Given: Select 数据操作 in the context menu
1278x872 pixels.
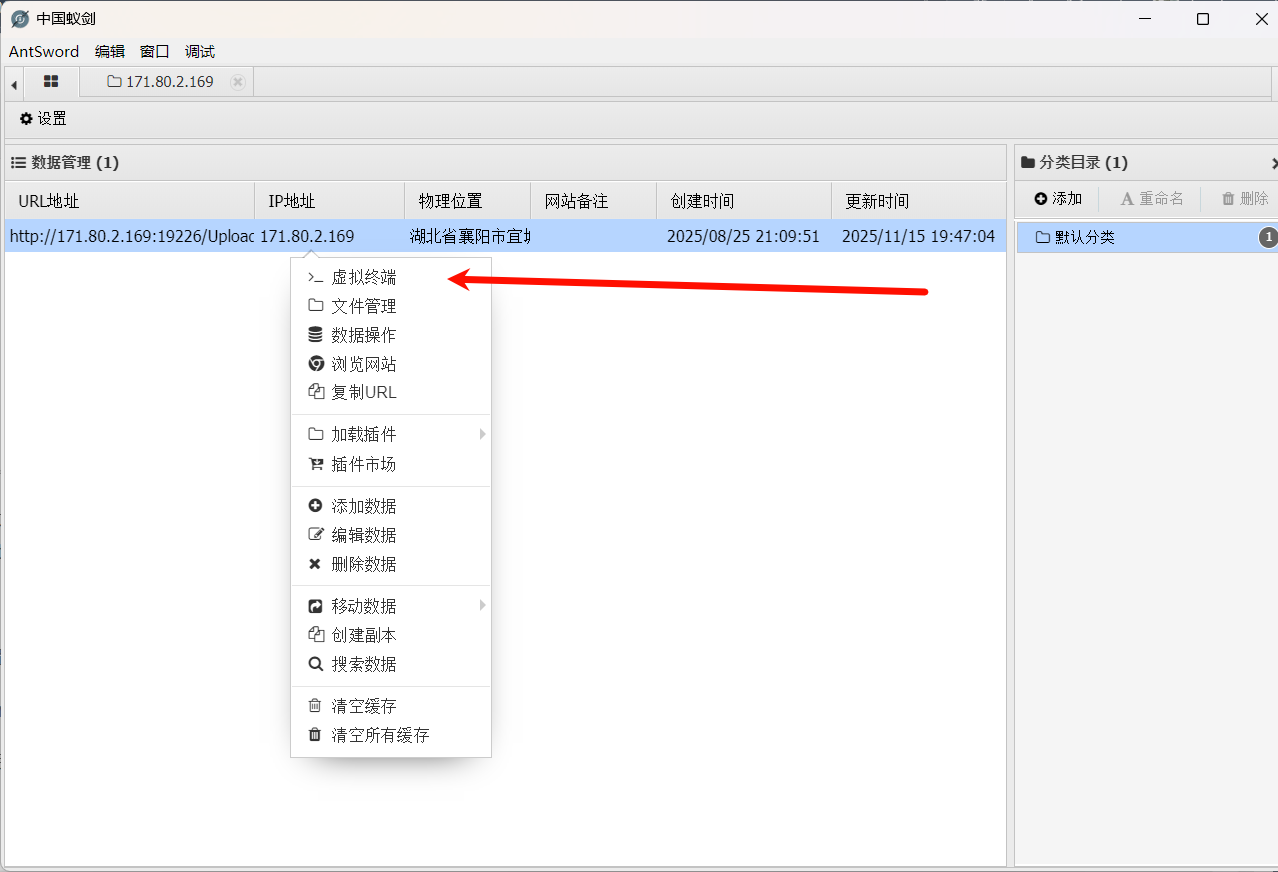Looking at the screenshot, I should tap(391, 335).
